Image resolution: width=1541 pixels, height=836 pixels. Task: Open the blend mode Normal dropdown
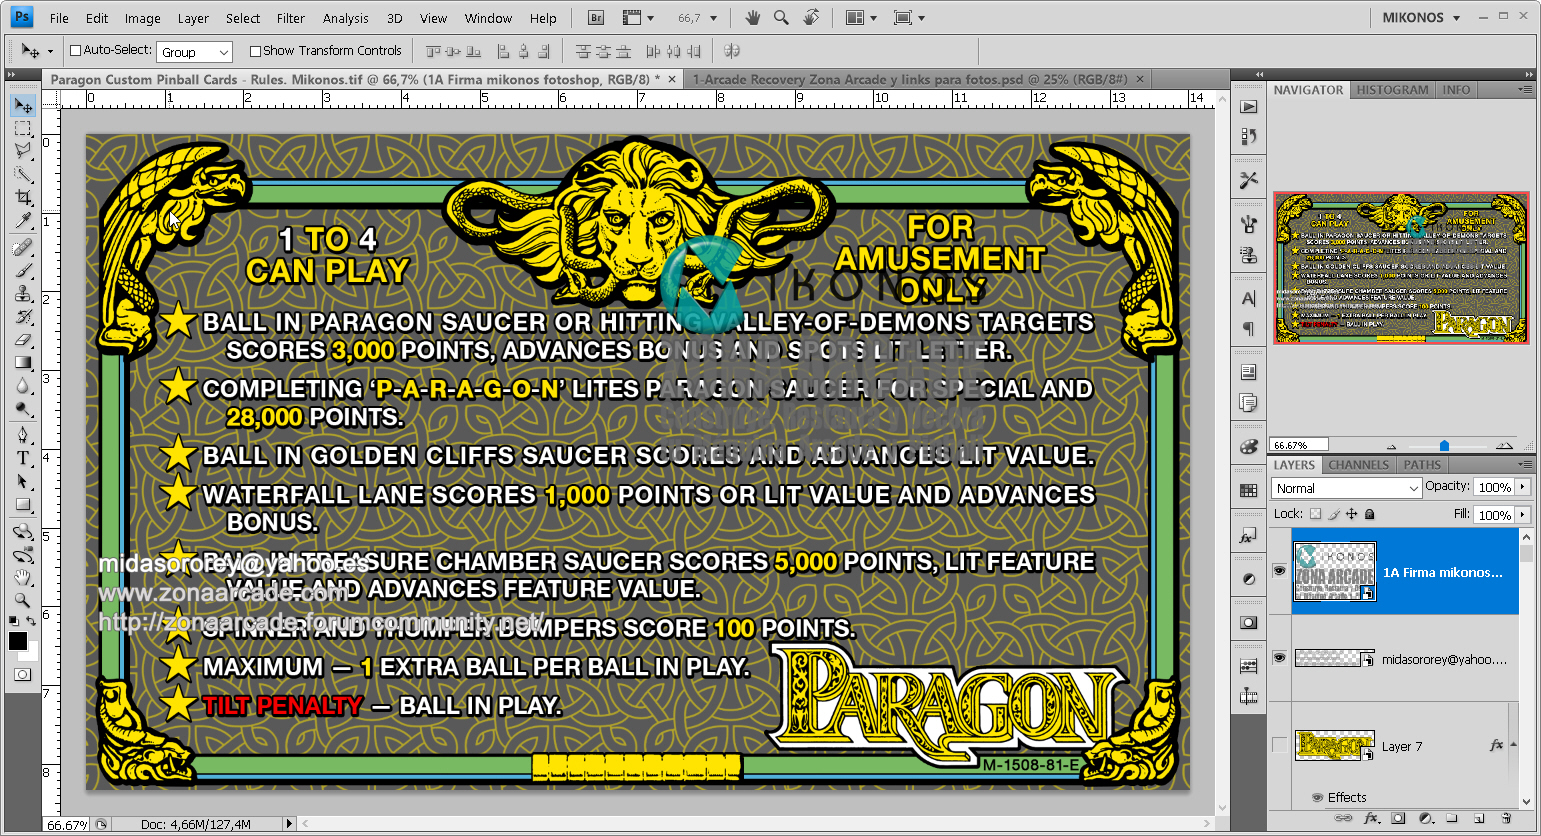pos(1345,488)
